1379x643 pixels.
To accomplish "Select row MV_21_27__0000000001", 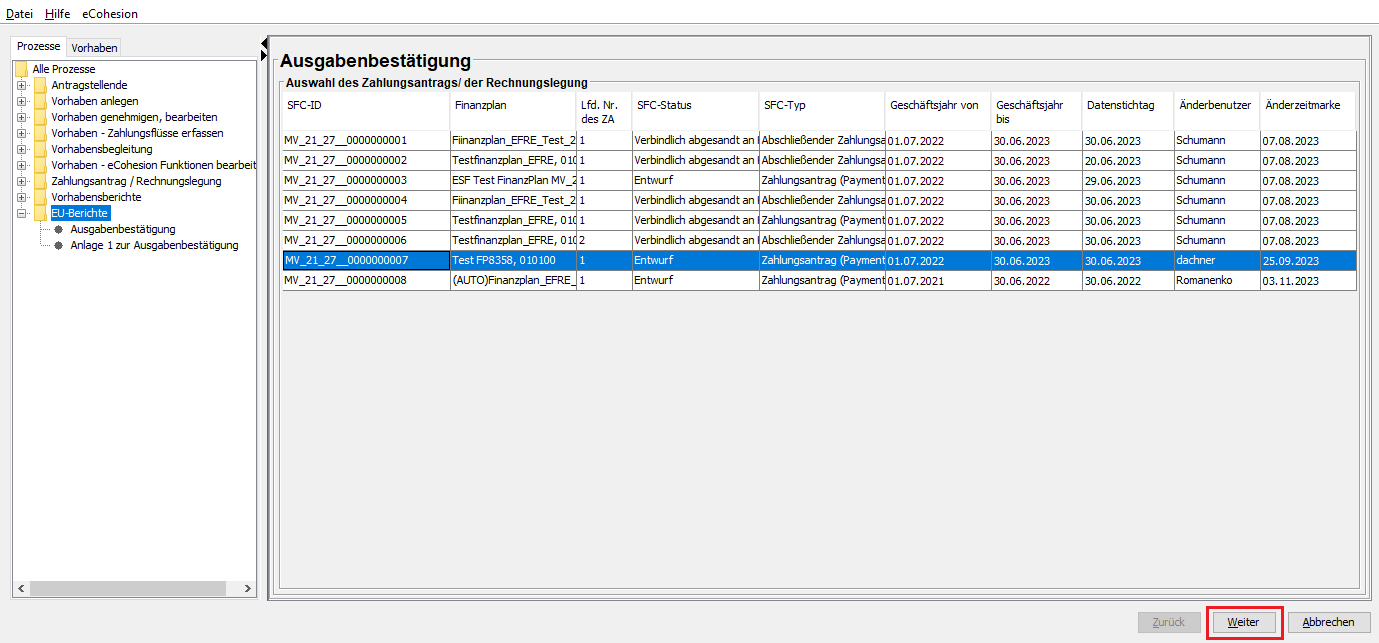I will [x=819, y=140].
